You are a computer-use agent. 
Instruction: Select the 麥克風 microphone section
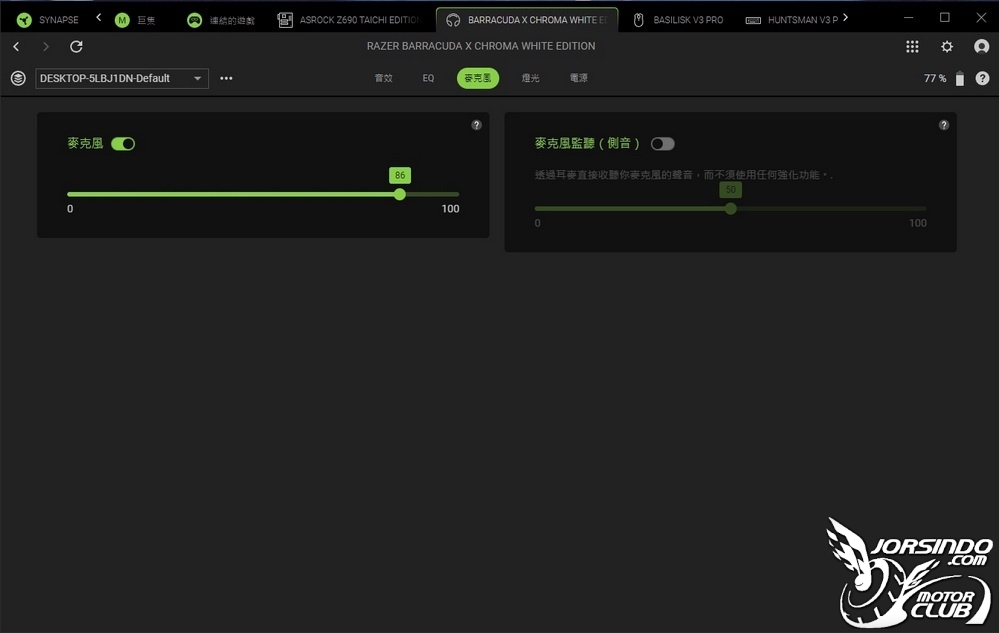(x=478, y=78)
